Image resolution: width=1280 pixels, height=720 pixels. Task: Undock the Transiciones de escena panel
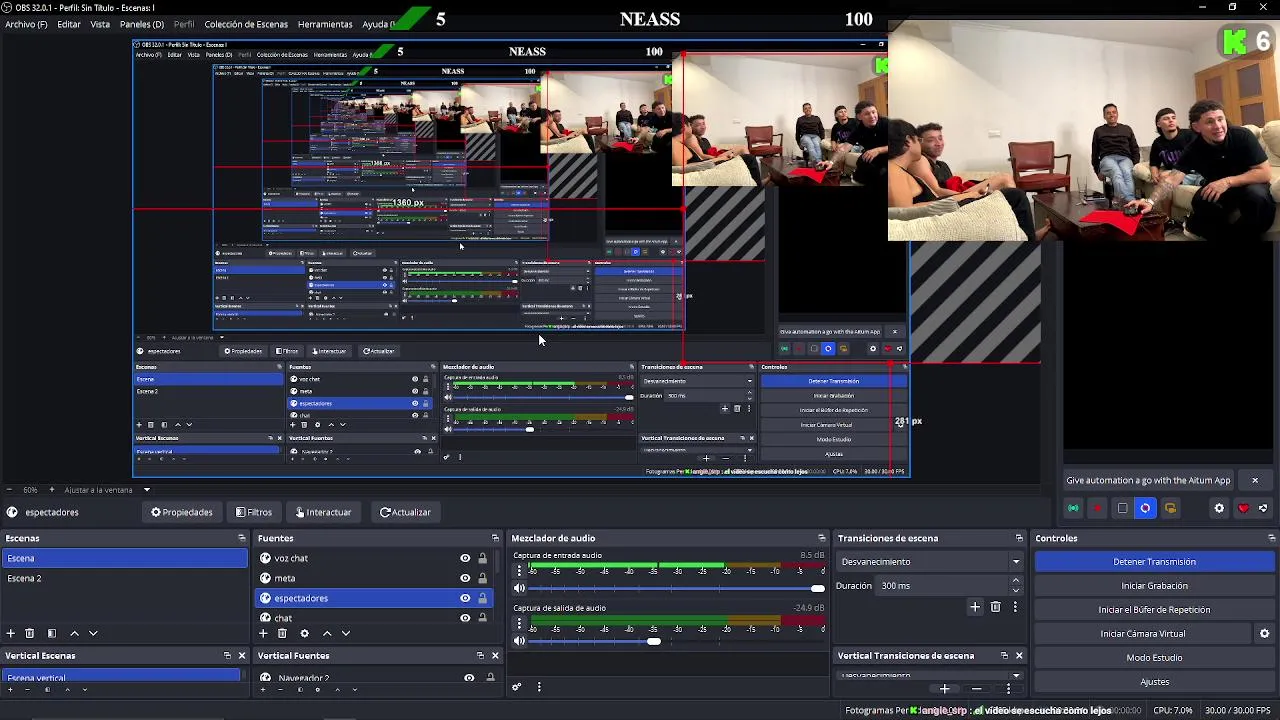pos(1019,538)
